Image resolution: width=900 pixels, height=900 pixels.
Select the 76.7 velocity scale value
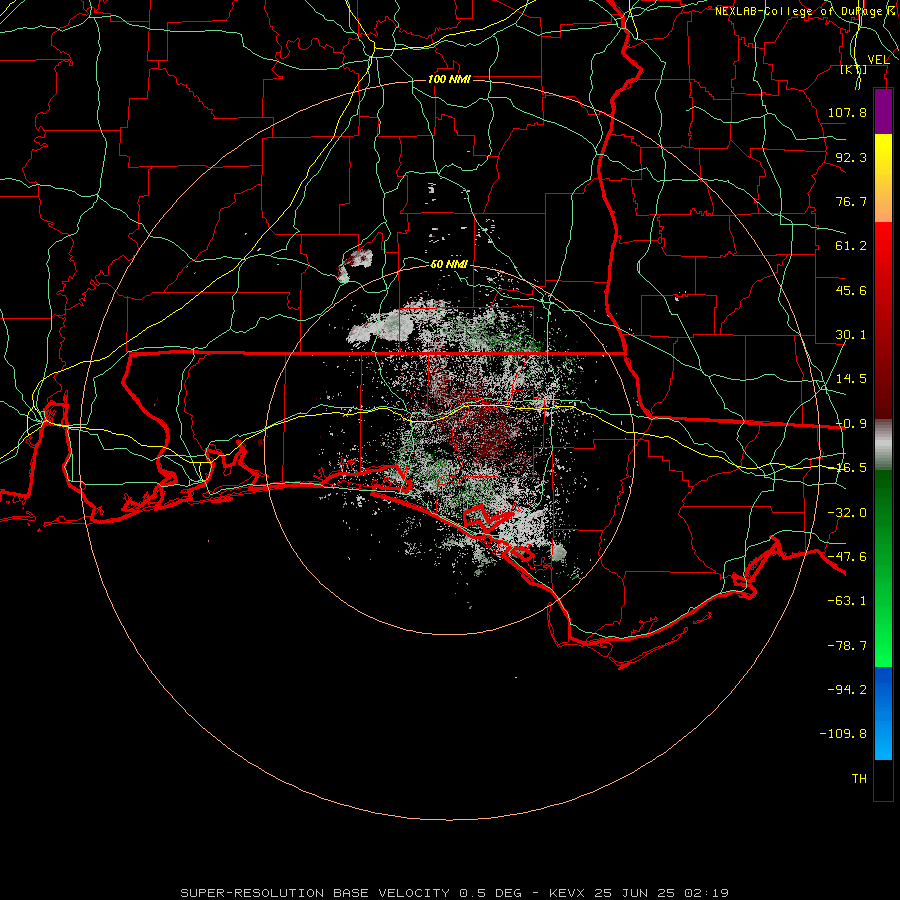pyautogui.click(x=851, y=201)
